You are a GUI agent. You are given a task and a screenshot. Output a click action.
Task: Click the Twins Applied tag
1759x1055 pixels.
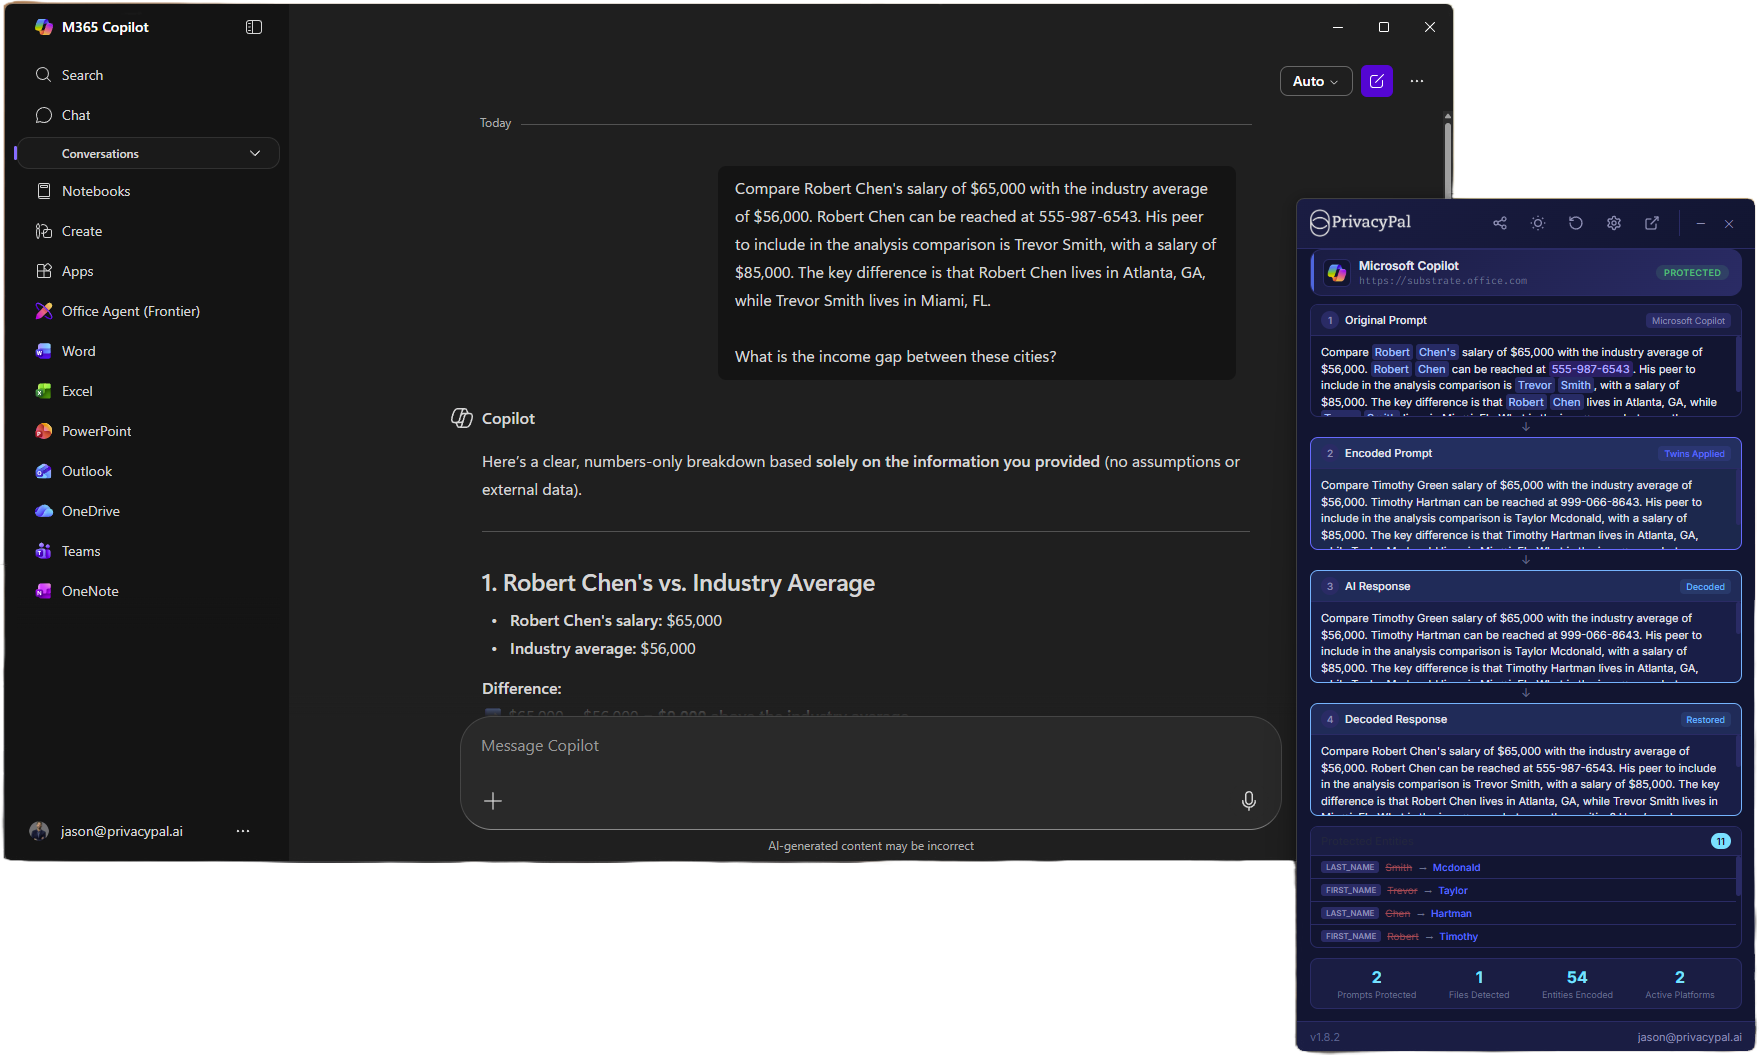click(x=1694, y=454)
